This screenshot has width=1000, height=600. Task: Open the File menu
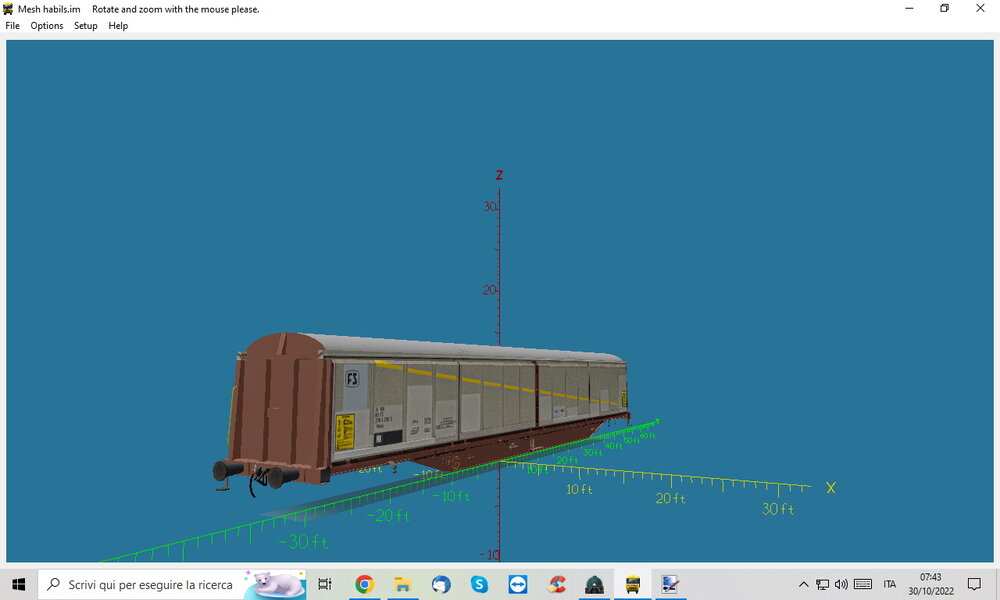point(12,26)
